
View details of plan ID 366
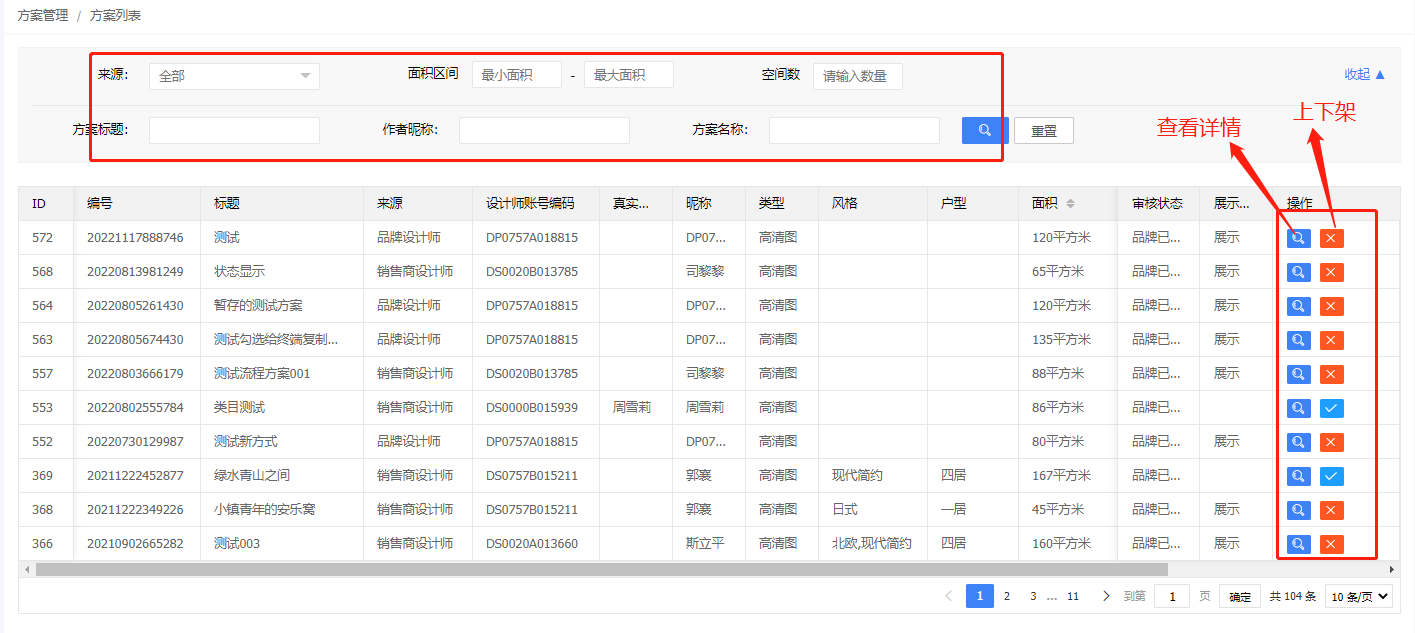(x=1298, y=544)
